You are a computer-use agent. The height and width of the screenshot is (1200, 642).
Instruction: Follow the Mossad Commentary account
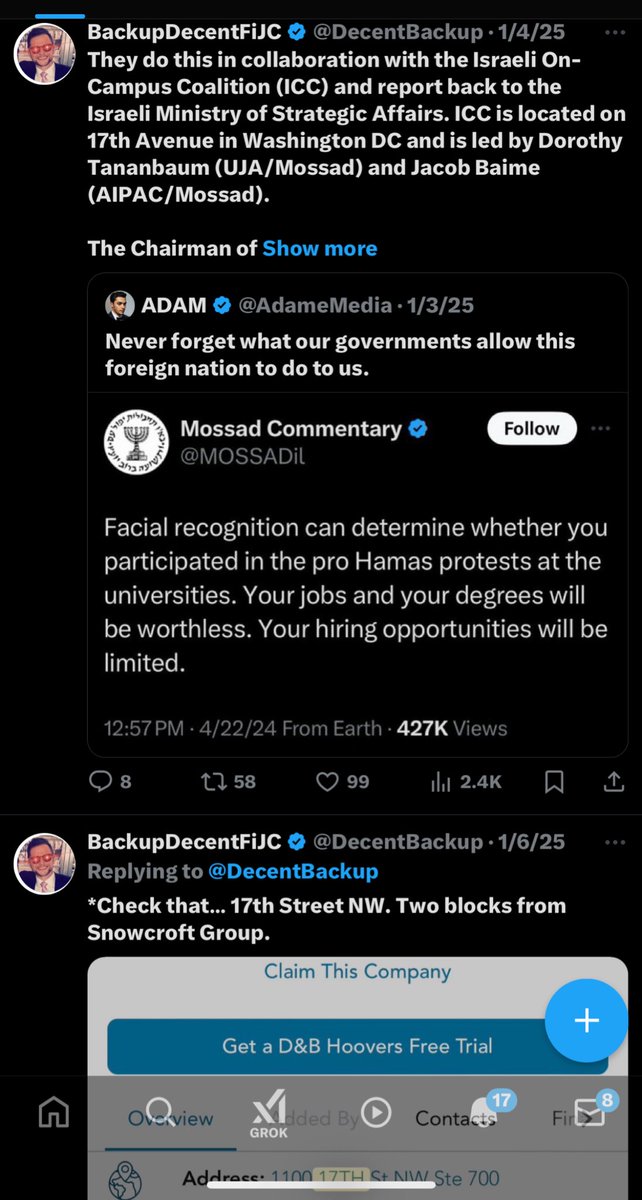click(531, 428)
